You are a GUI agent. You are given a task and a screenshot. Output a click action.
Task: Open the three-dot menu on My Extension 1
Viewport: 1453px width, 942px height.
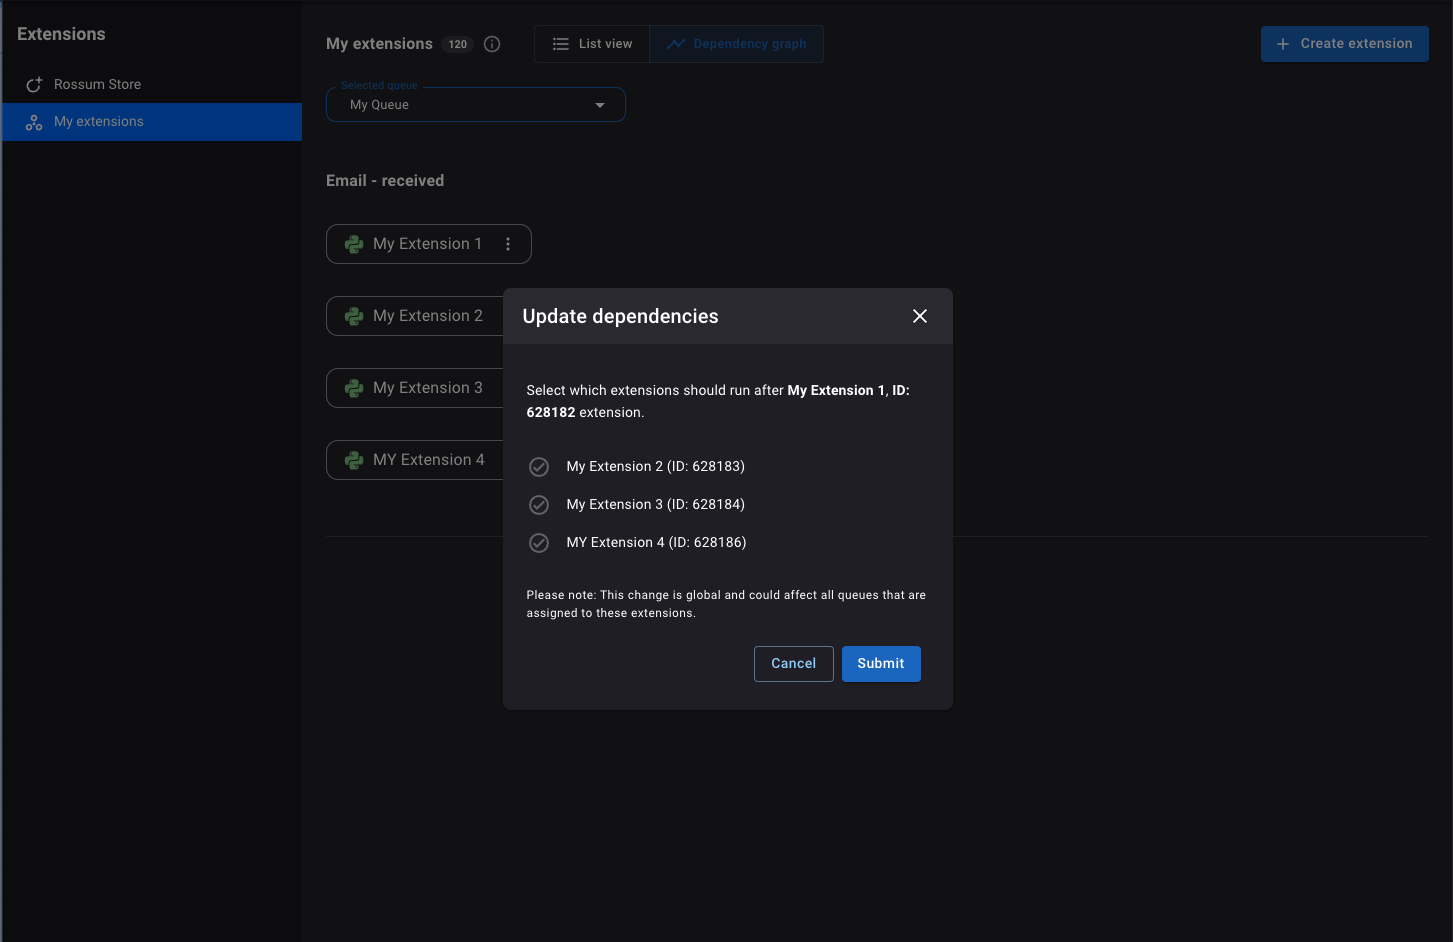(x=508, y=244)
